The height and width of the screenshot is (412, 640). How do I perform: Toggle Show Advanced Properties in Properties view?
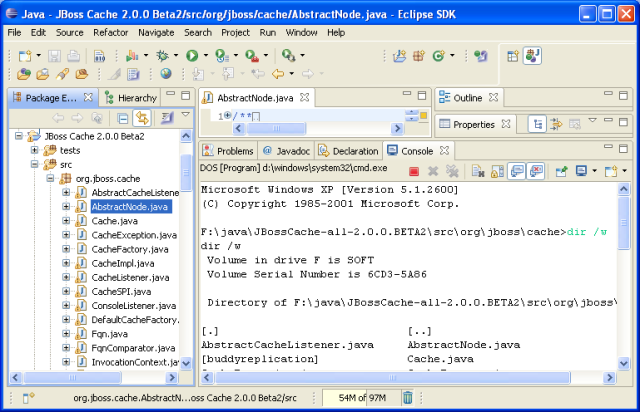point(556,124)
